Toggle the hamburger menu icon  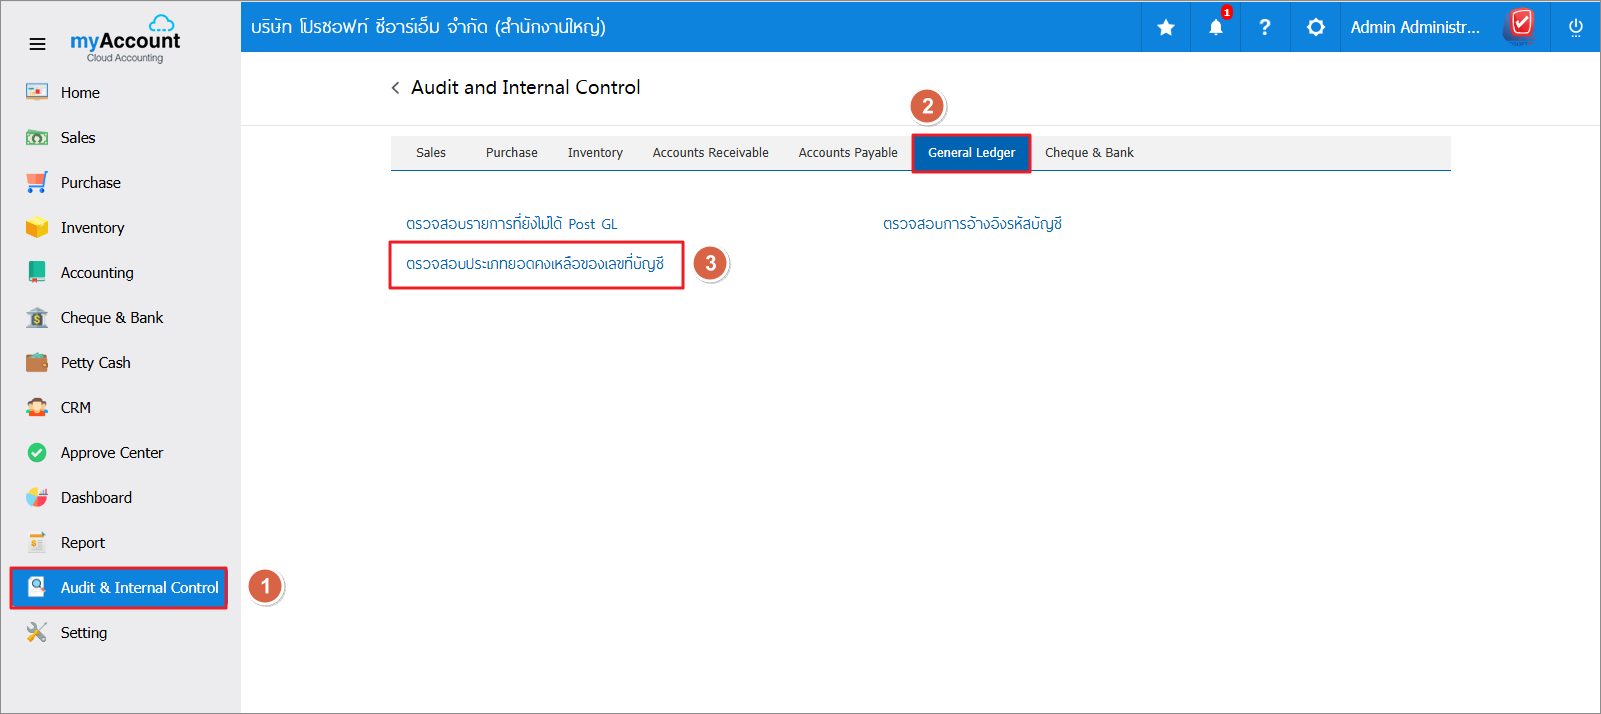37,44
